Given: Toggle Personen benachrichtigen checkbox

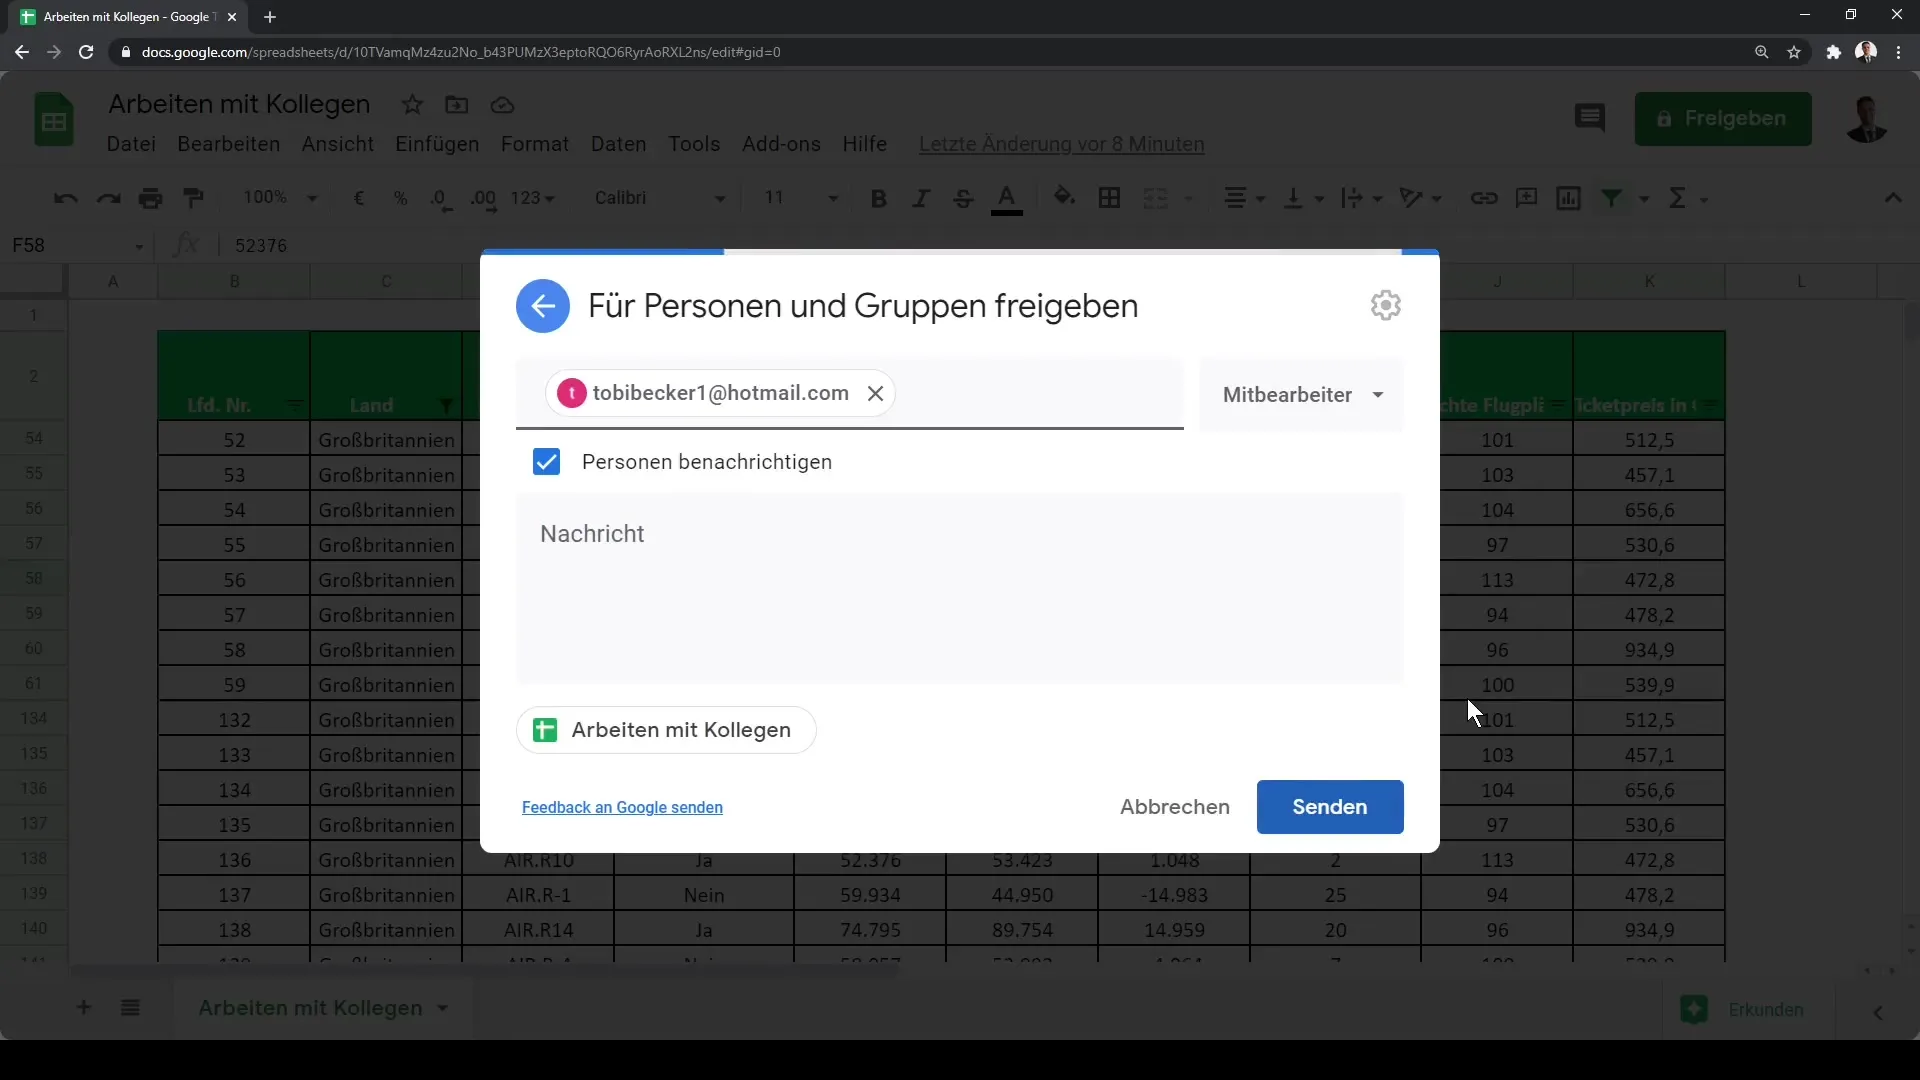Looking at the screenshot, I should tap(546, 462).
